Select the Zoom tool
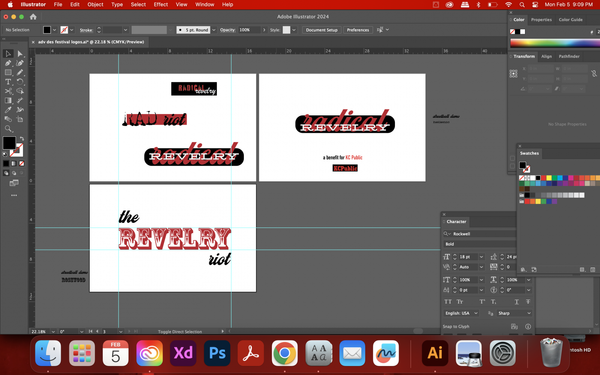This screenshot has width=600, height=375. click(8, 129)
